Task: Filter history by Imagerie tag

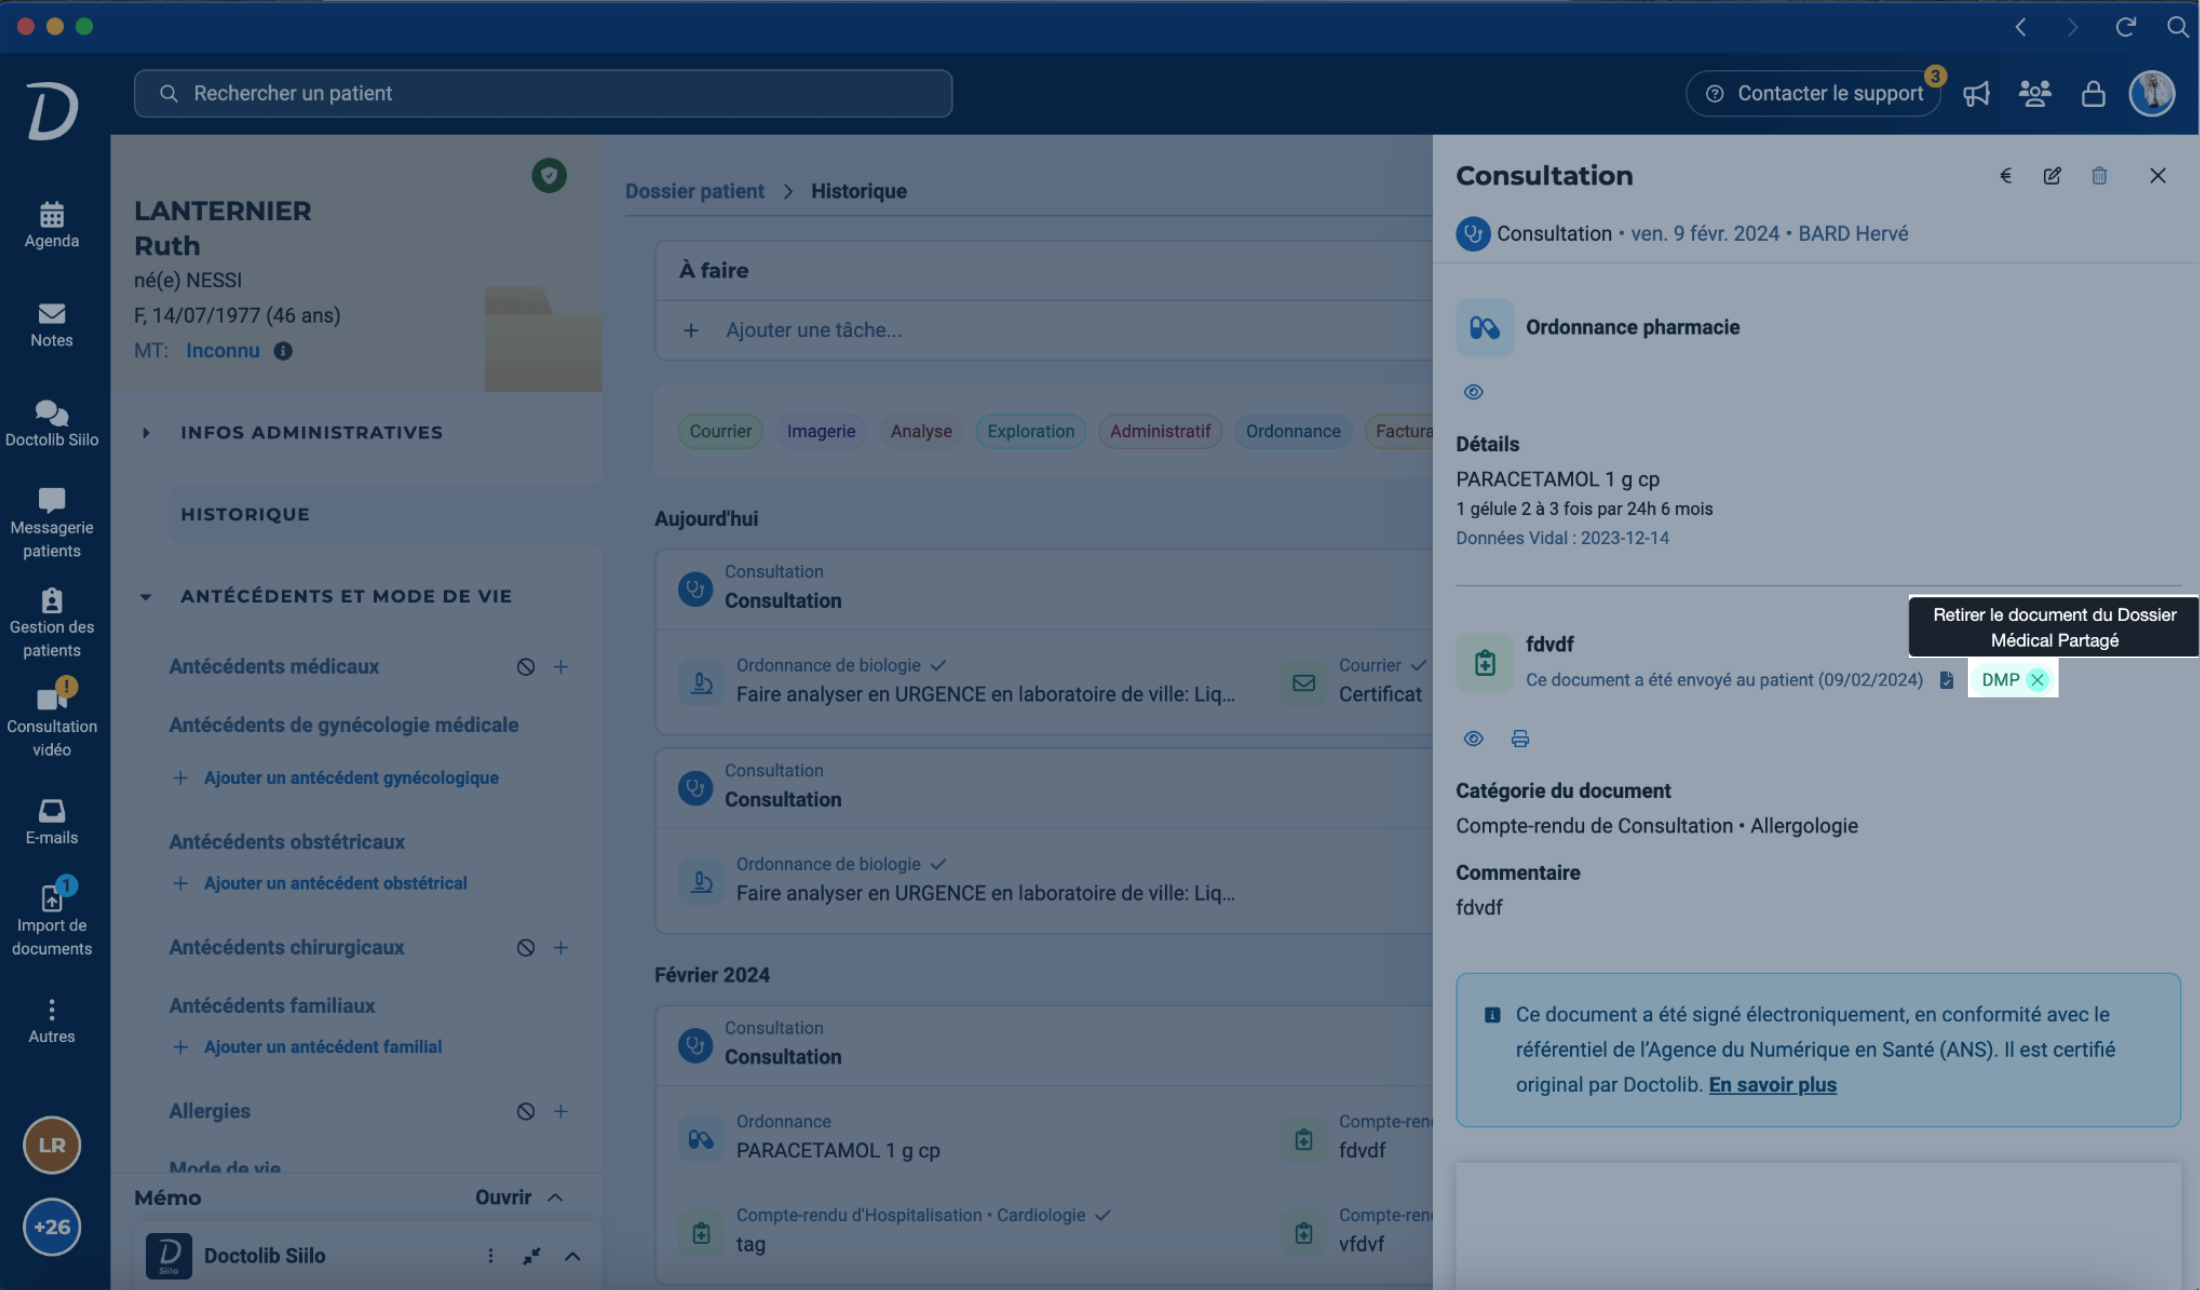Action: pos(820,431)
